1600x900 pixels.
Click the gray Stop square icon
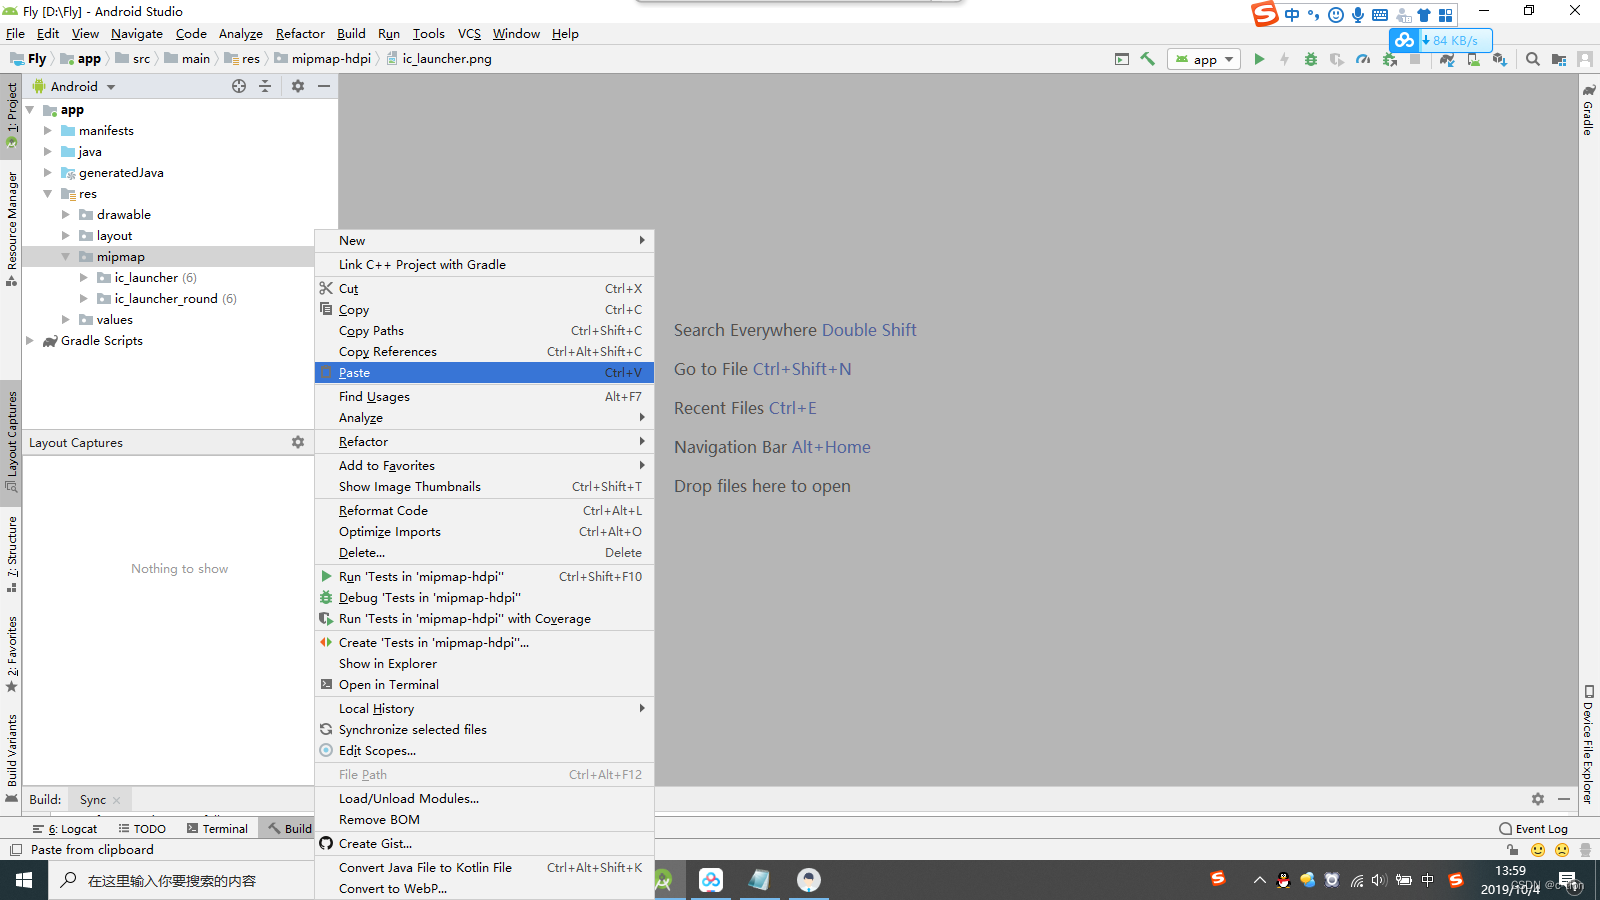click(x=1415, y=59)
